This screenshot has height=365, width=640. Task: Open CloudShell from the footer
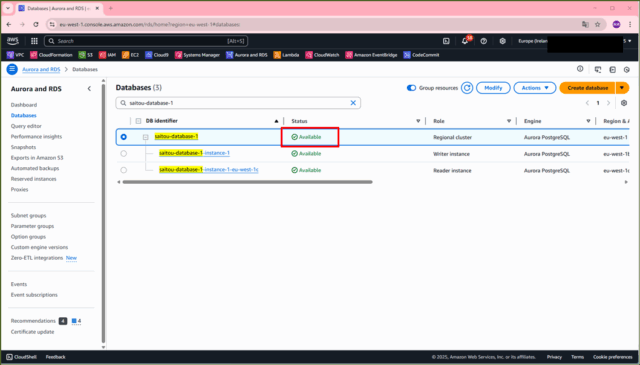21,357
